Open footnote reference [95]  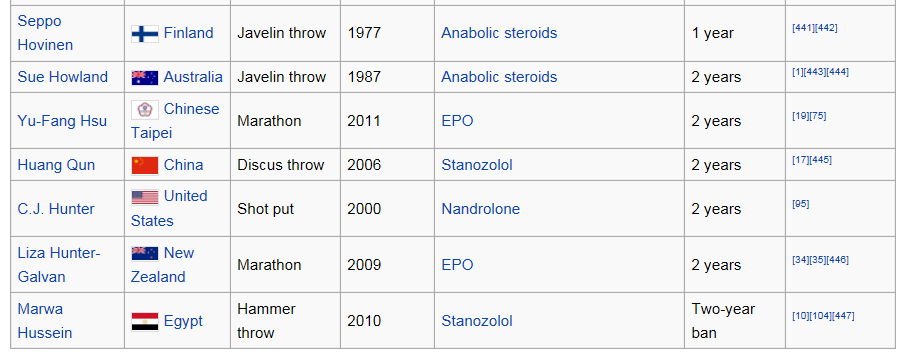(x=801, y=204)
